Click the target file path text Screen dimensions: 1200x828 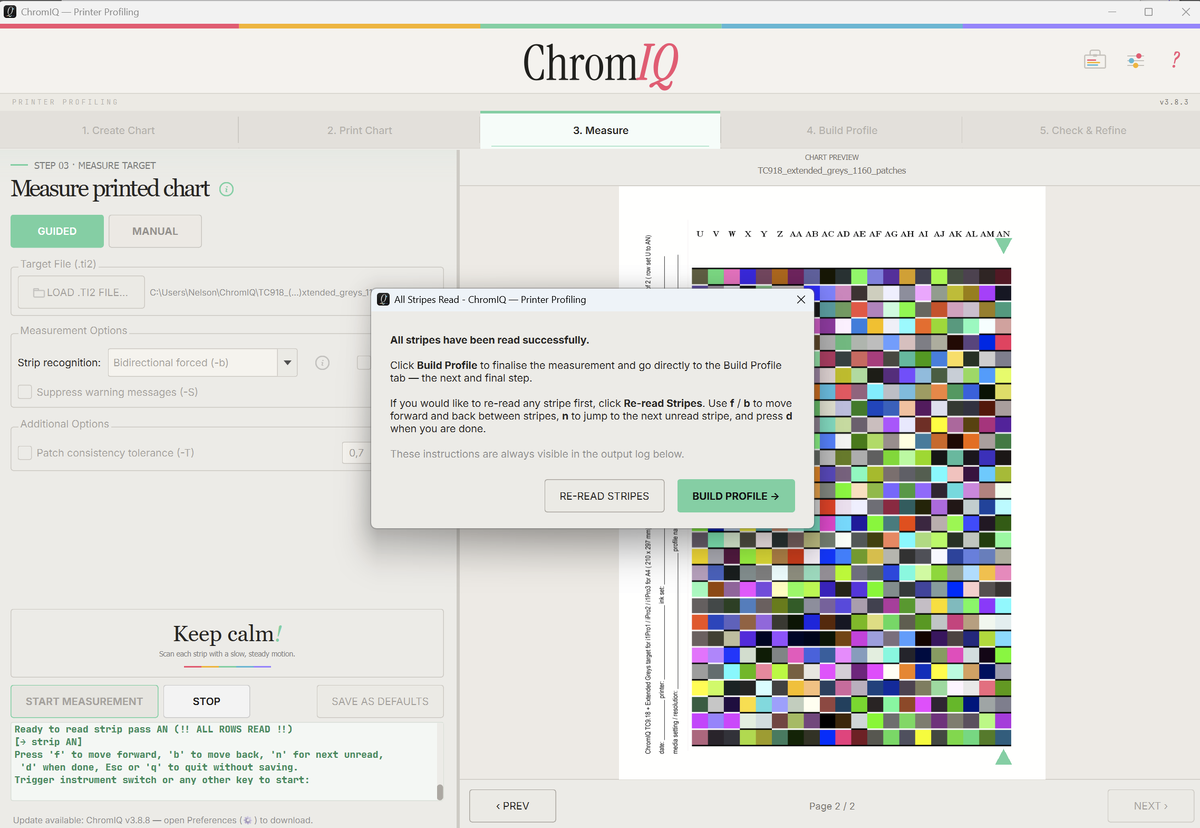point(260,293)
